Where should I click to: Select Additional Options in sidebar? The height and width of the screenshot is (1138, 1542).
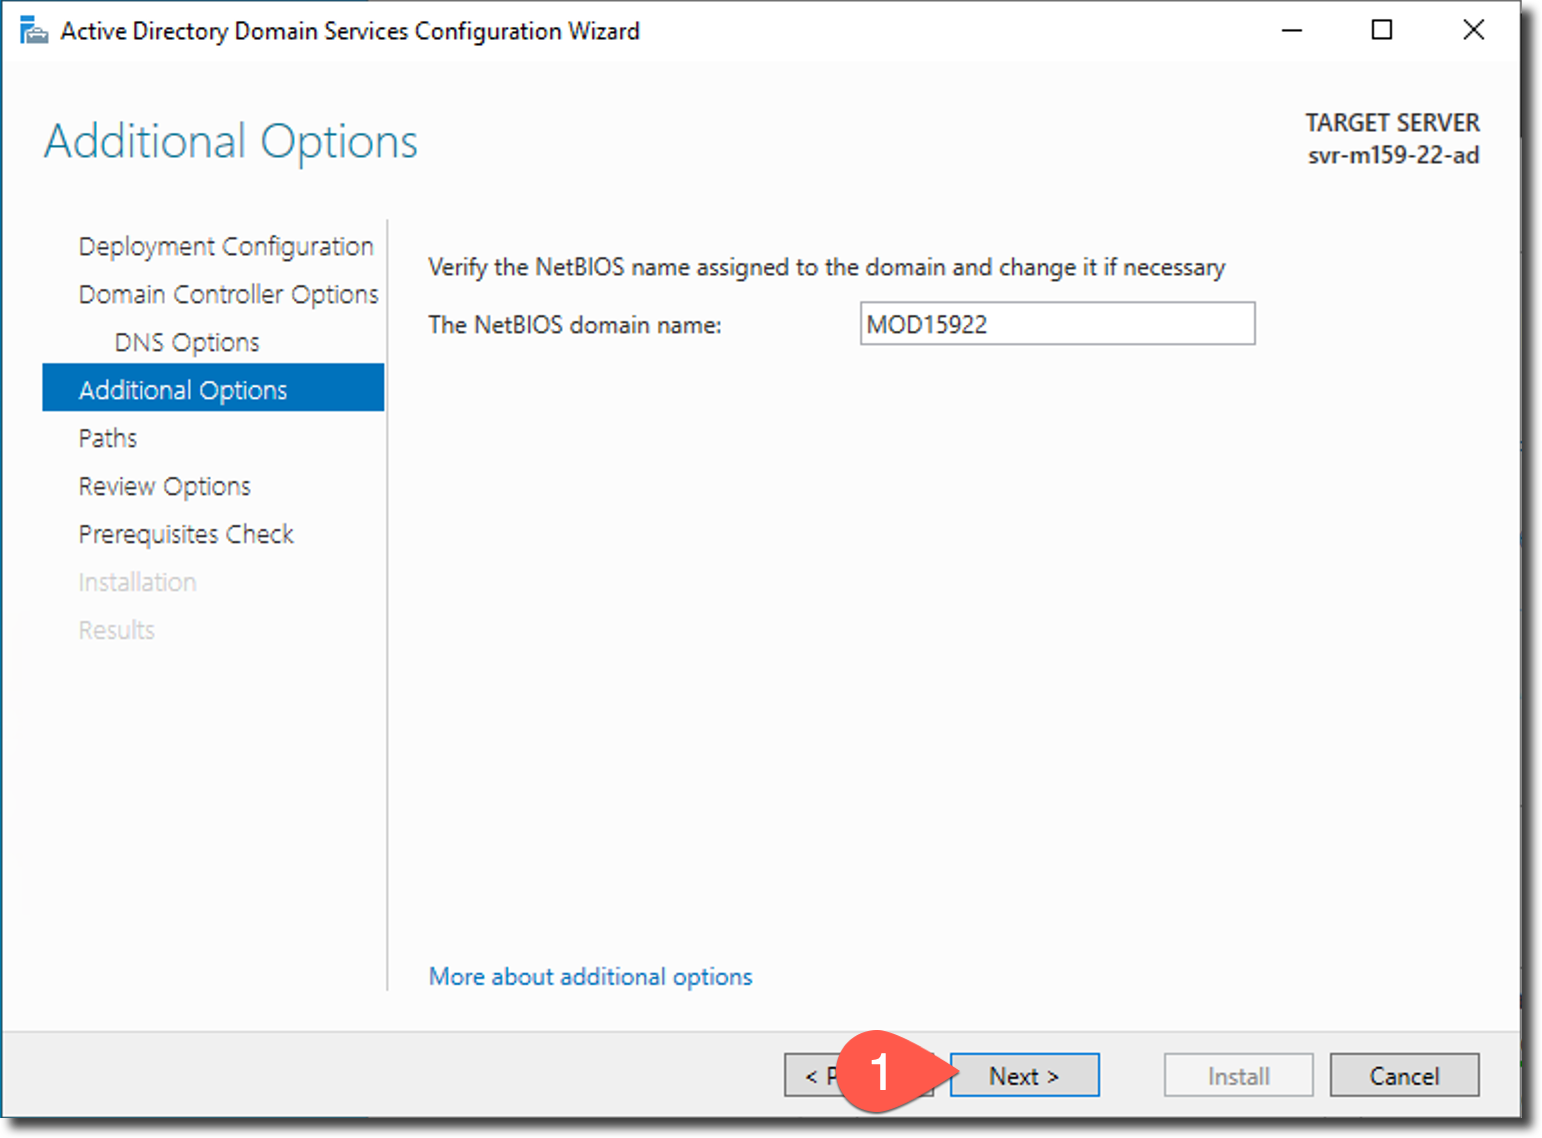(x=213, y=388)
